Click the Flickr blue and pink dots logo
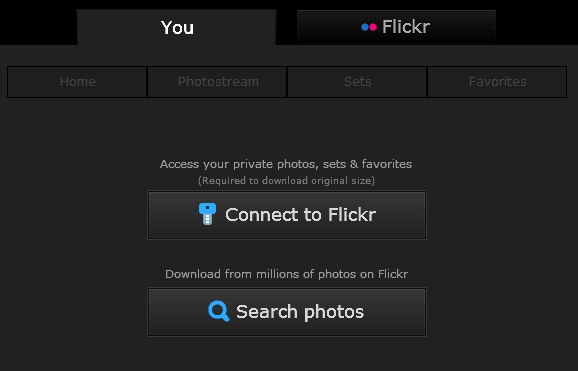 [x=369, y=27]
